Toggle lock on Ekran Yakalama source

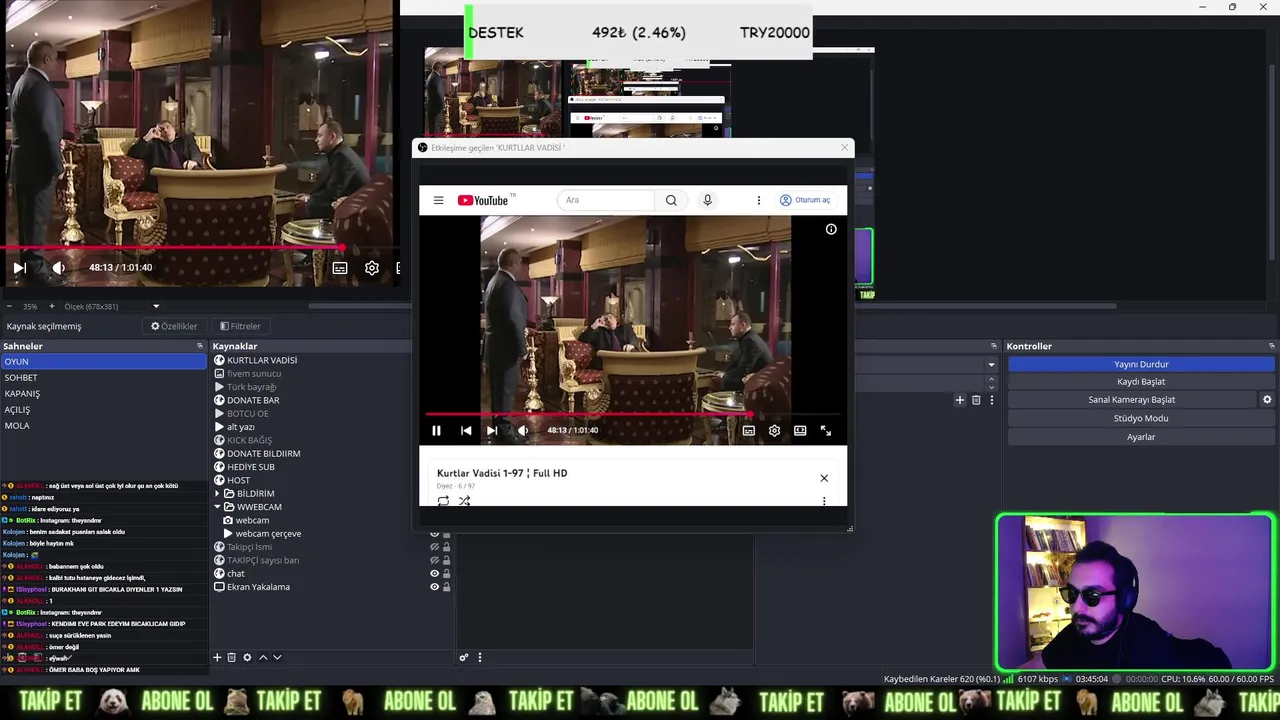[446, 587]
